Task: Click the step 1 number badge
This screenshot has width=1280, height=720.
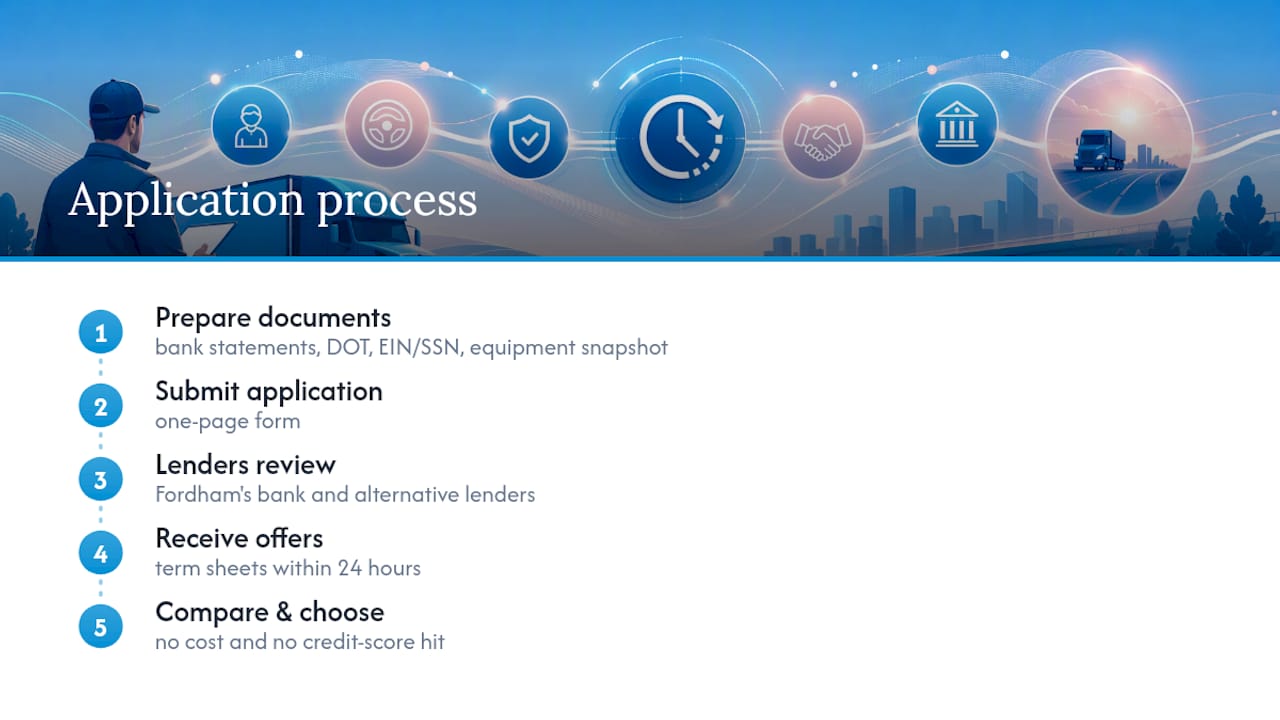Action: [x=101, y=333]
